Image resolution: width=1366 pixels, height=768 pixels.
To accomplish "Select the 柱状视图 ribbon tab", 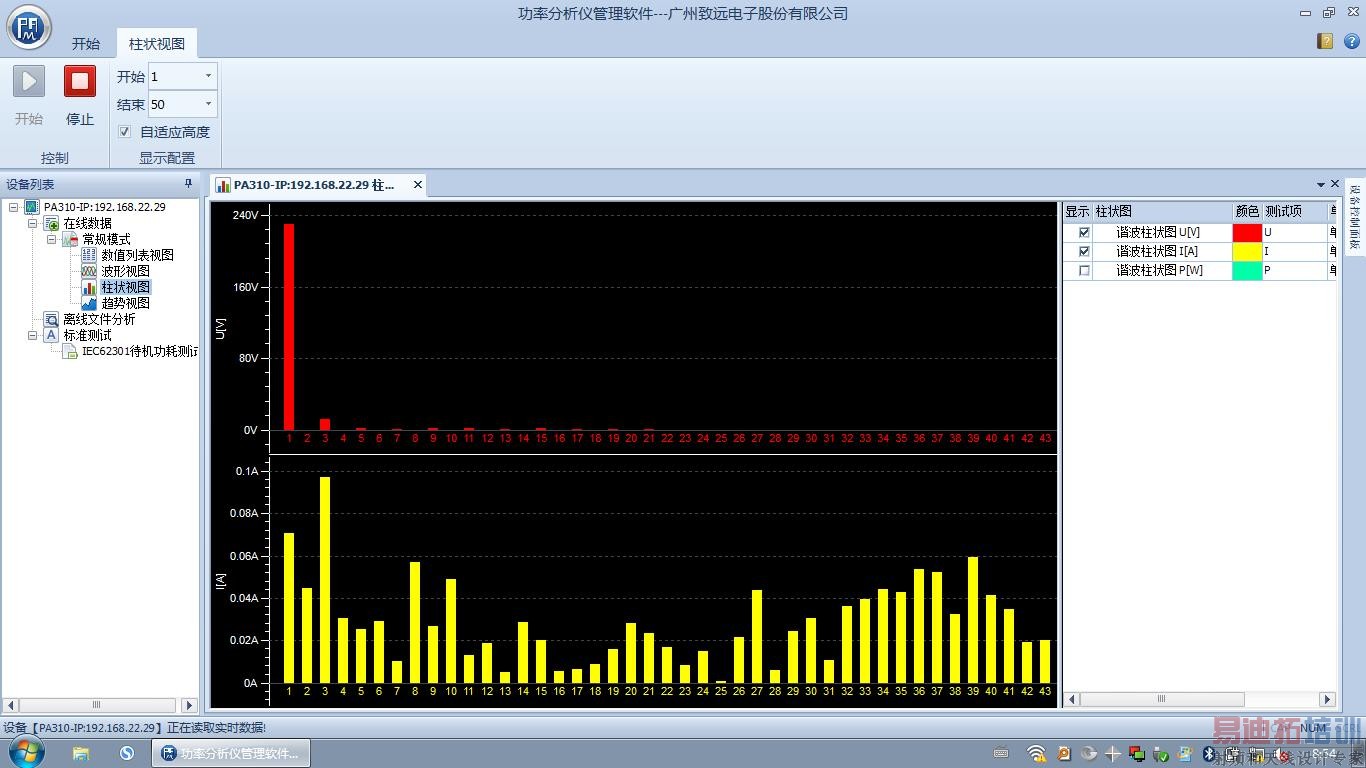I will pyautogui.click(x=157, y=44).
